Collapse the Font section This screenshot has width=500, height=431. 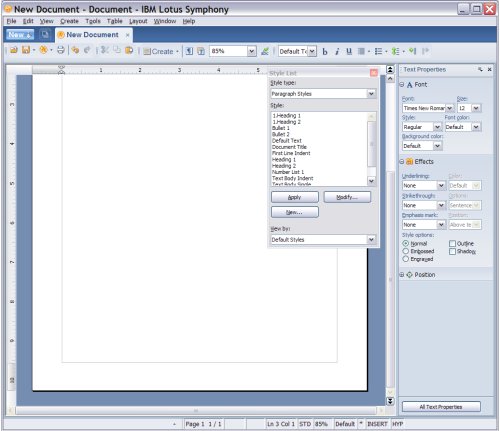pos(402,85)
